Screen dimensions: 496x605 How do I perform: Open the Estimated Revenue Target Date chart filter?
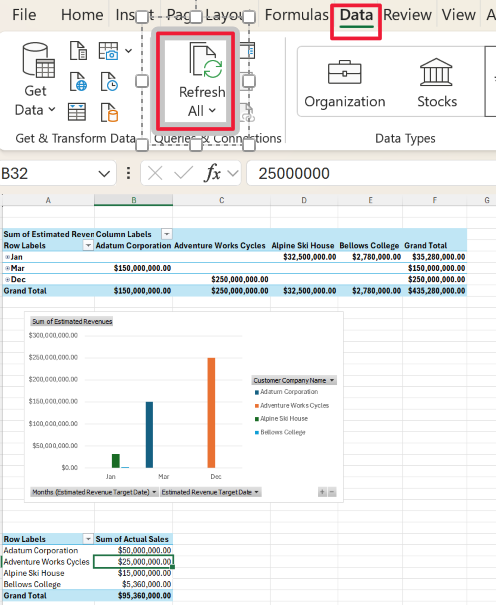tap(211, 492)
